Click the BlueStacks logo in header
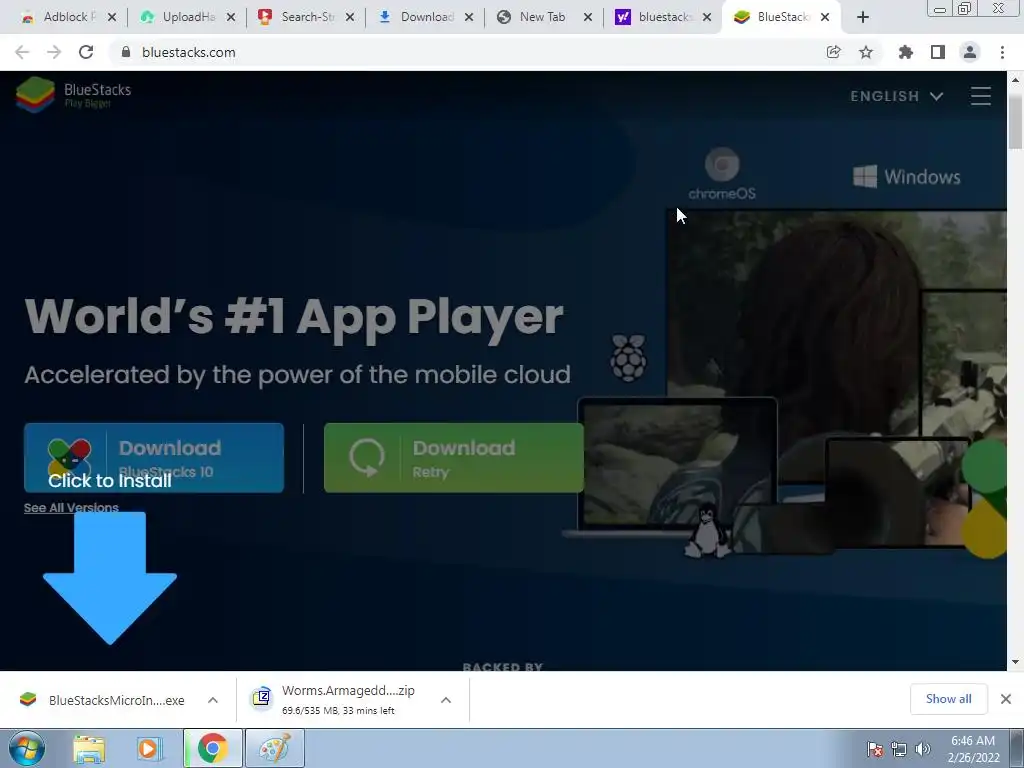The image size is (1024, 768). pos(73,95)
